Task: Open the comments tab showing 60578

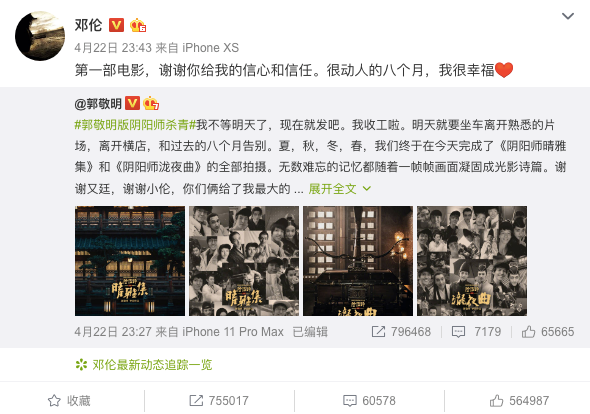Action: (x=369, y=401)
